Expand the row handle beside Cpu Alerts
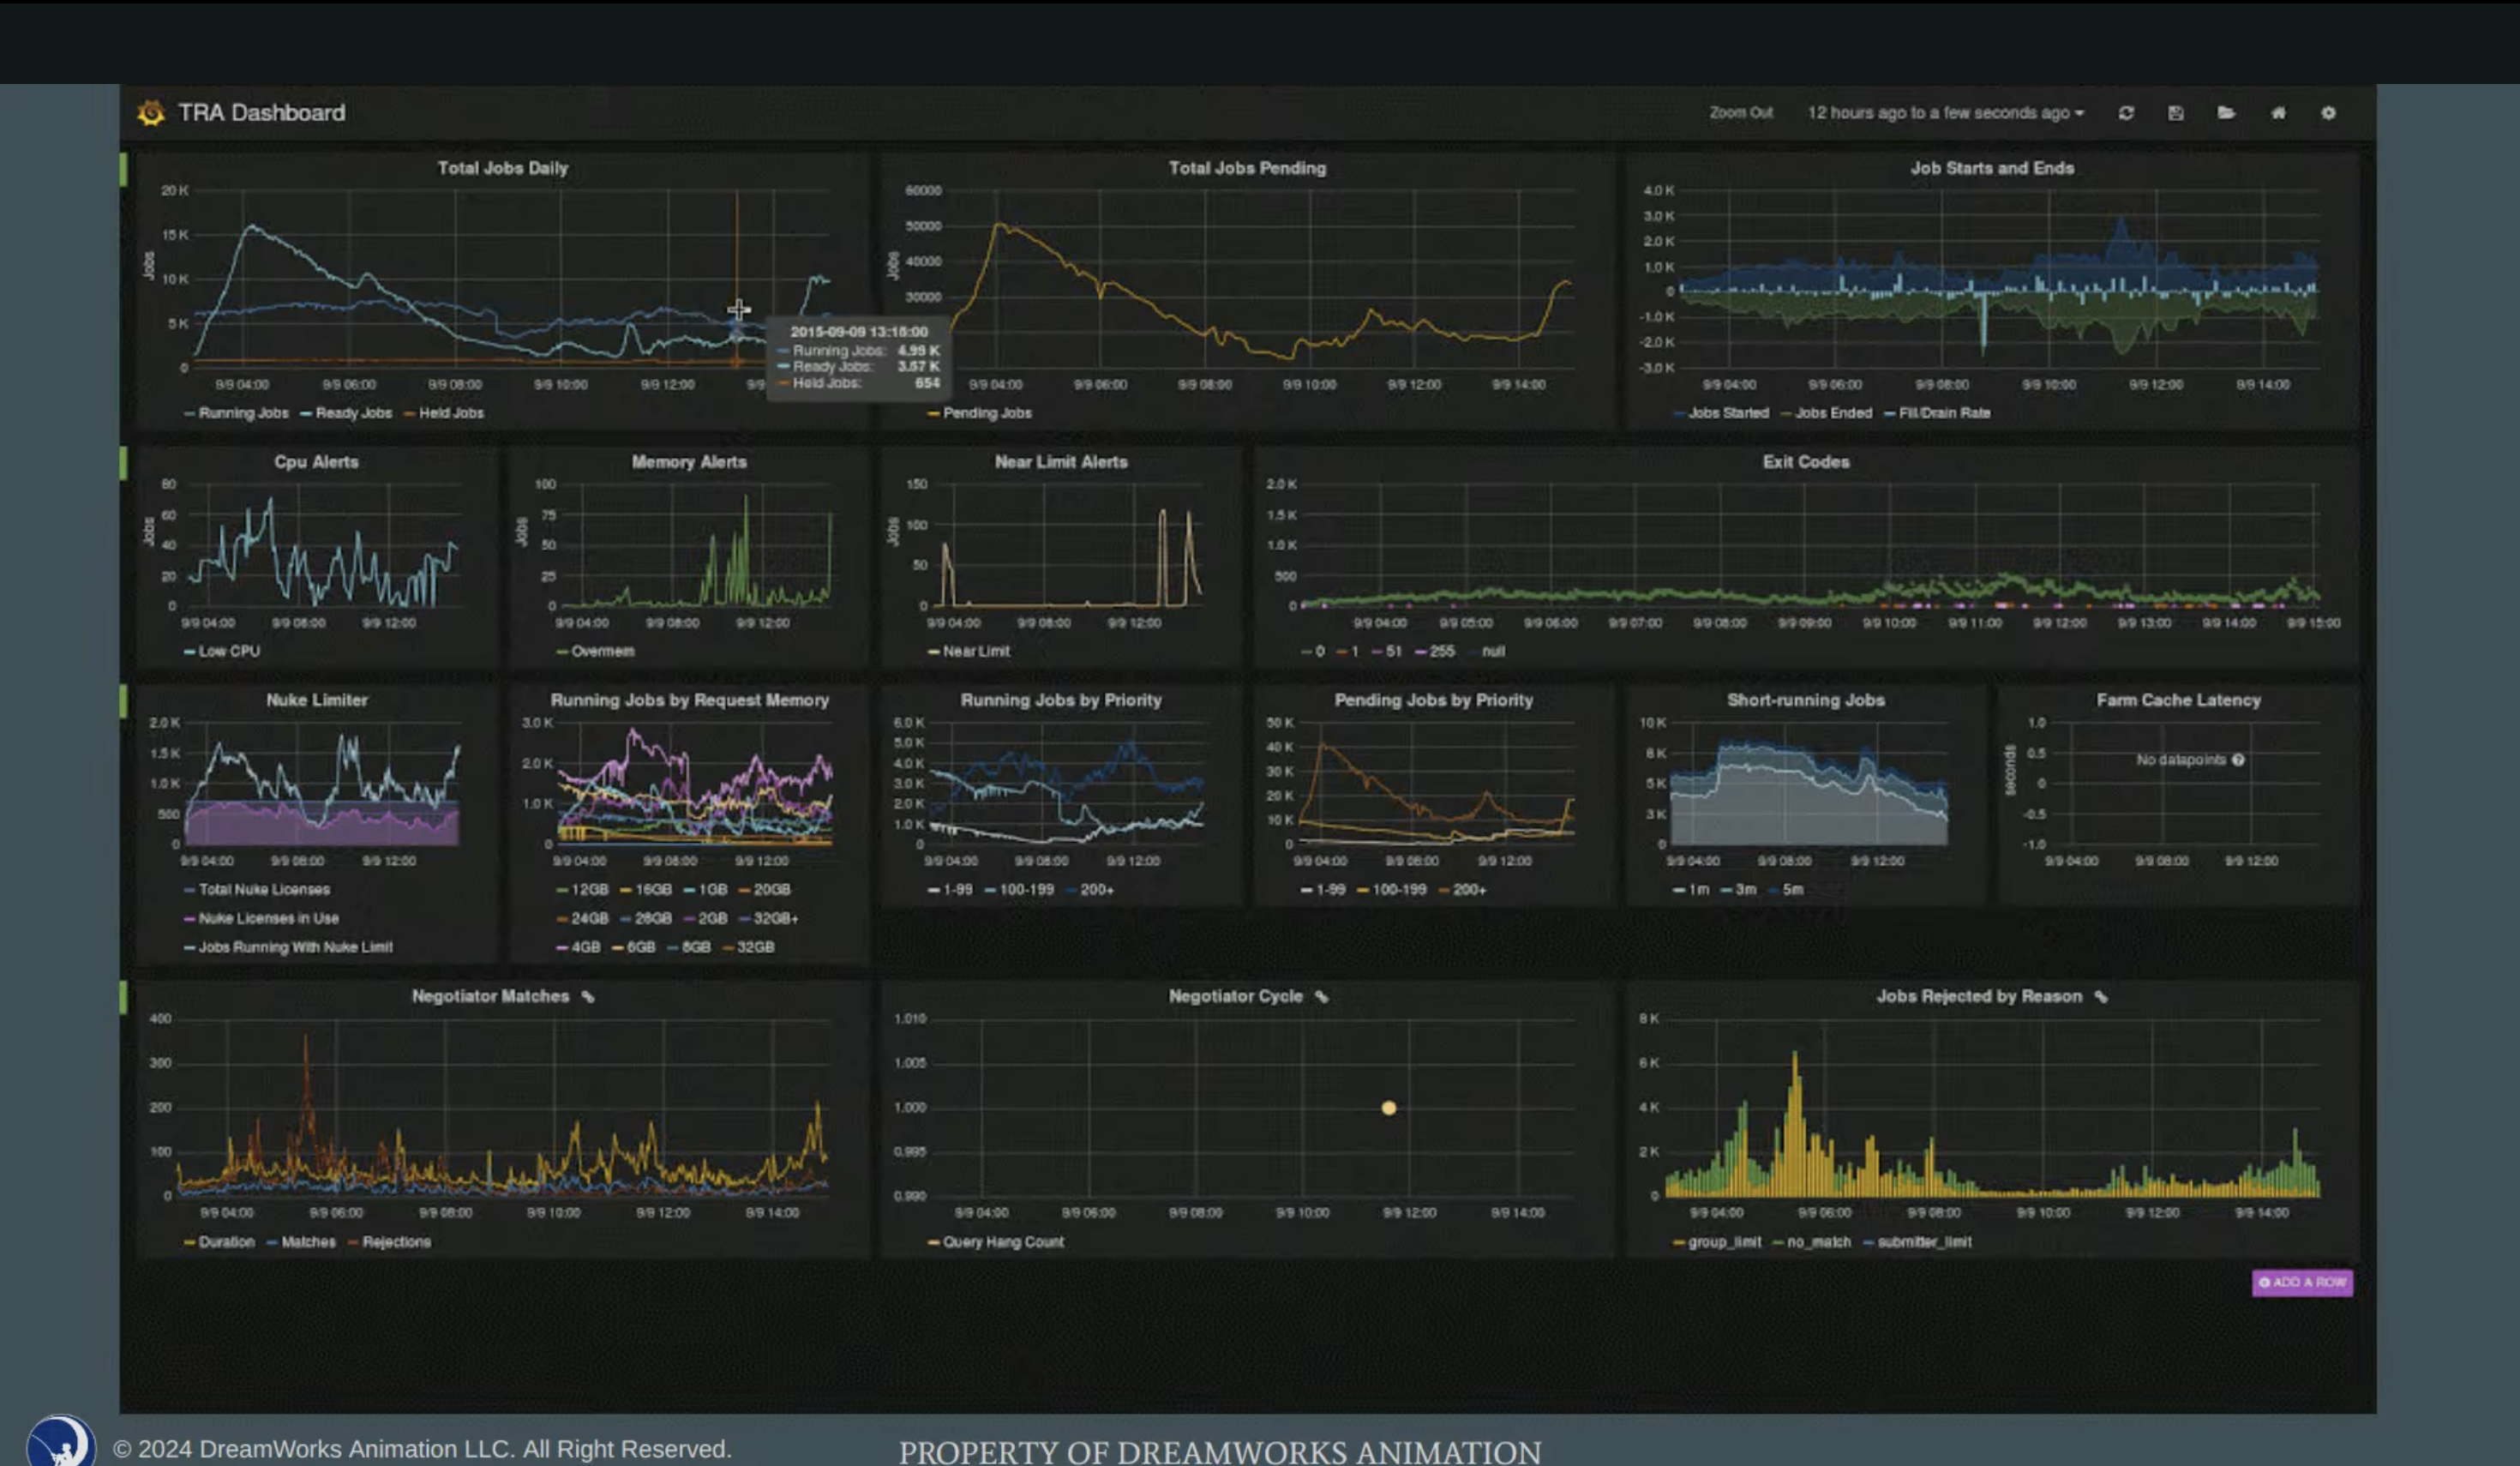Viewport: 2520px width, 1466px height. (x=124, y=464)
